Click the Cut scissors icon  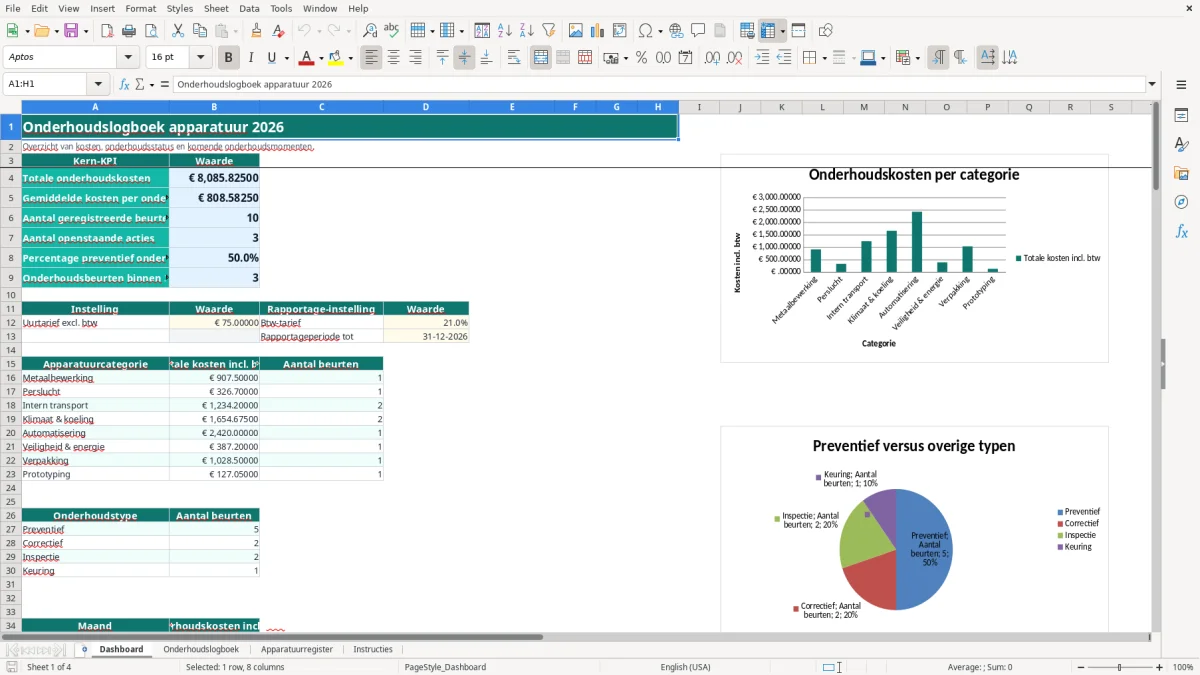177,31
